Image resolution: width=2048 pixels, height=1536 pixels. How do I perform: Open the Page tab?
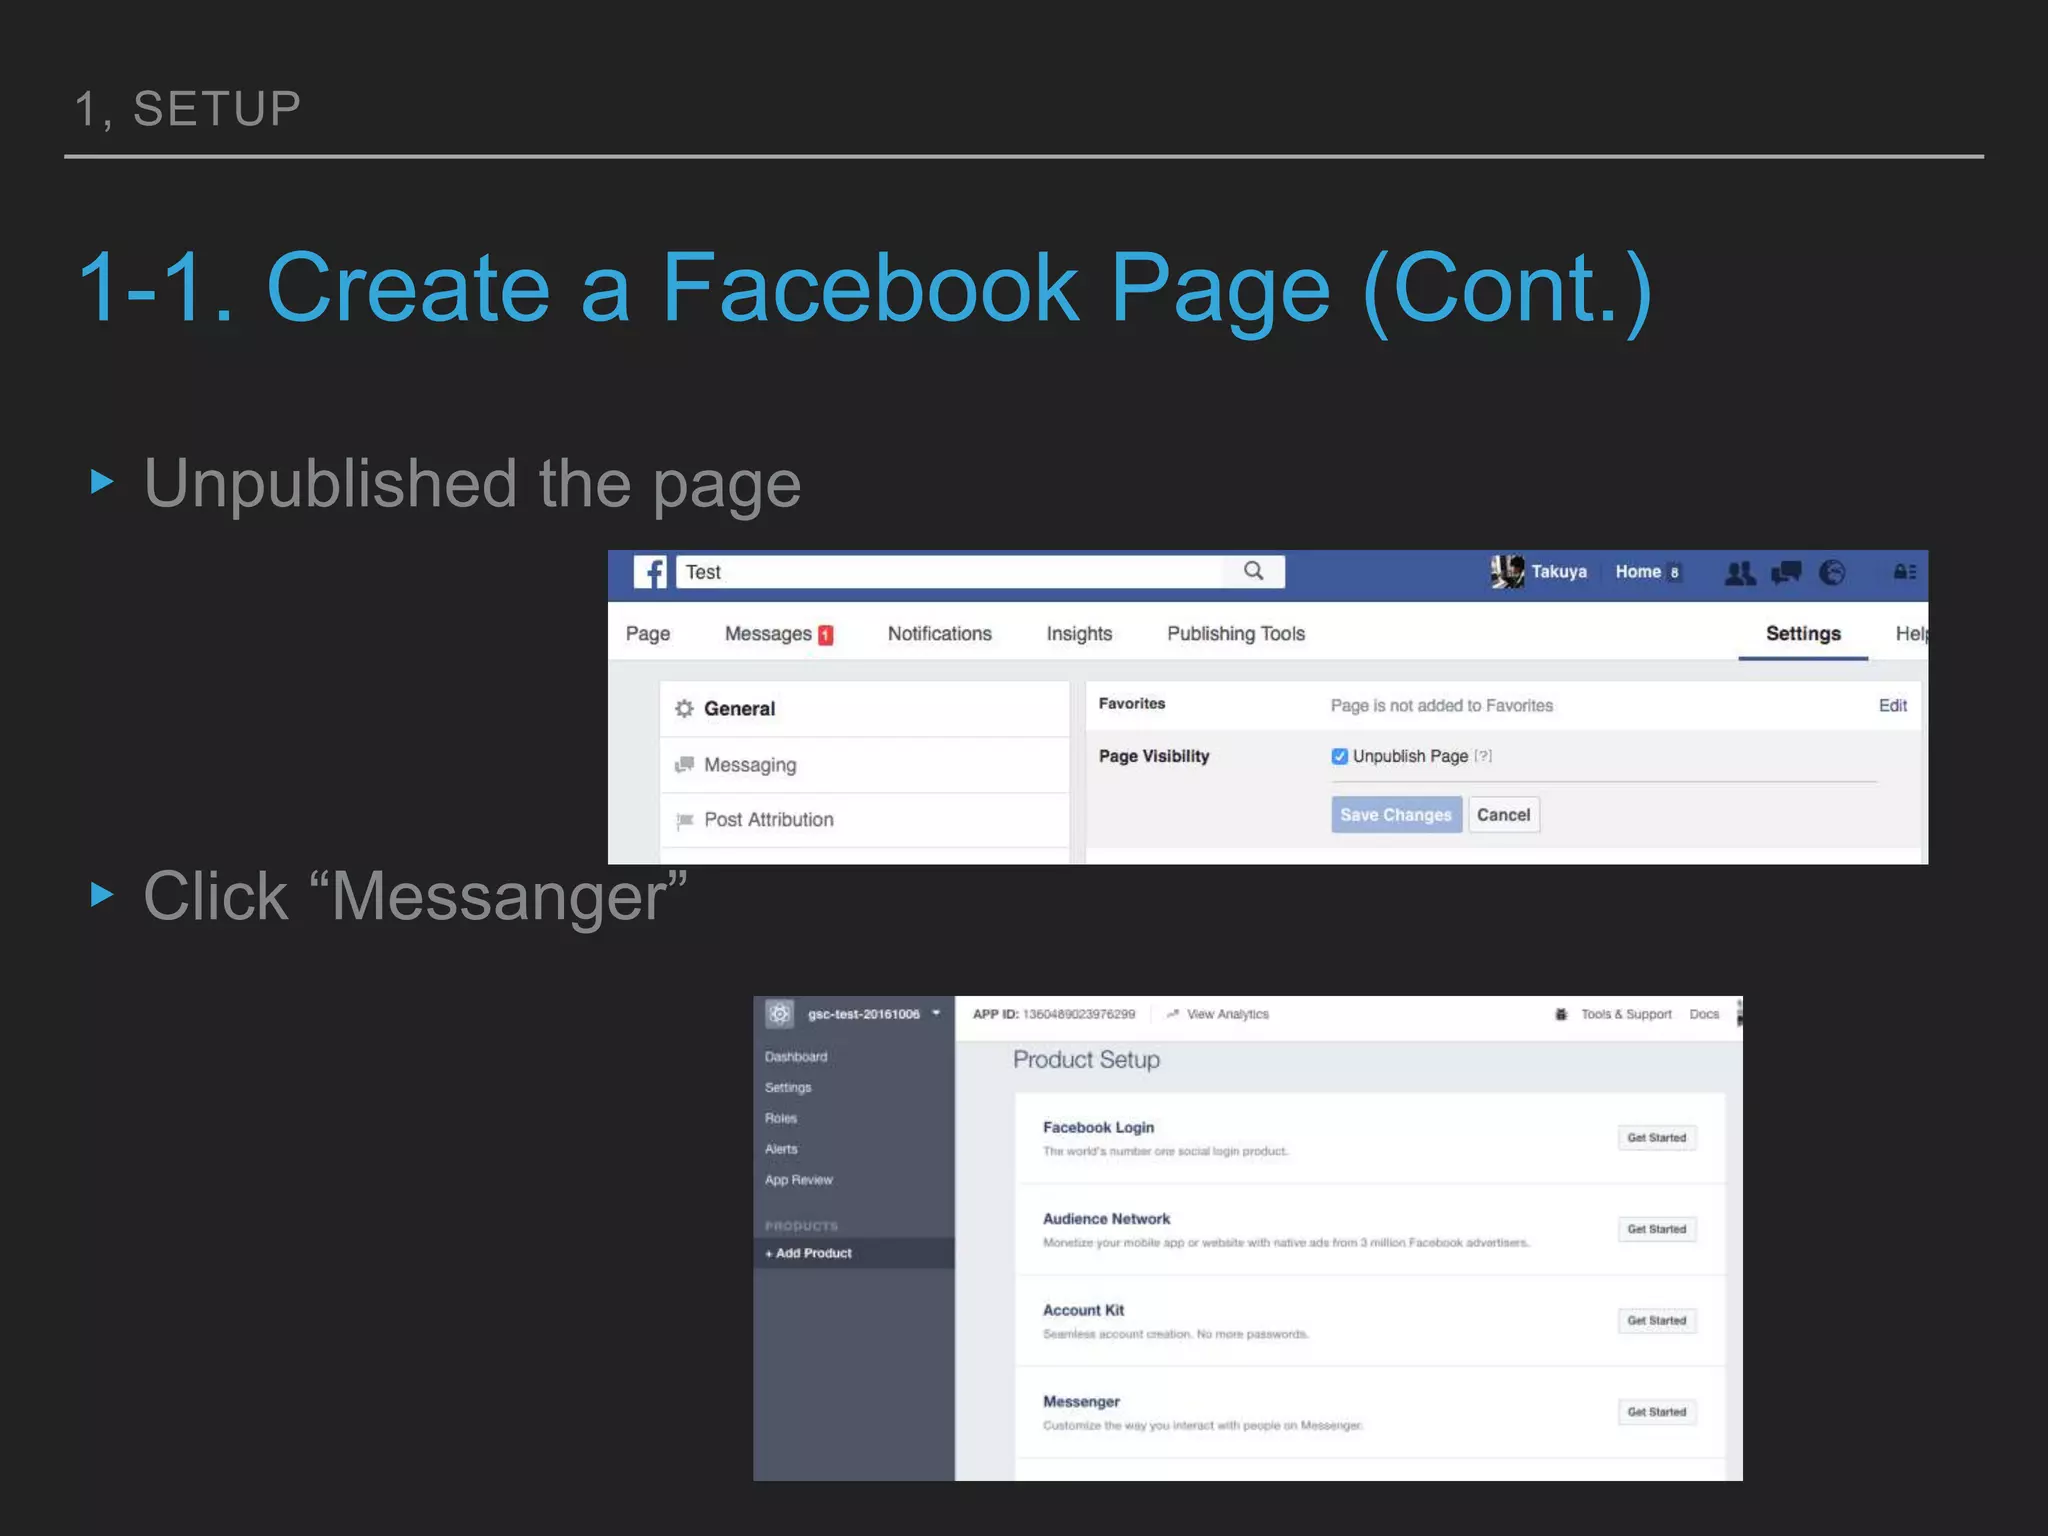click(648, 634)
